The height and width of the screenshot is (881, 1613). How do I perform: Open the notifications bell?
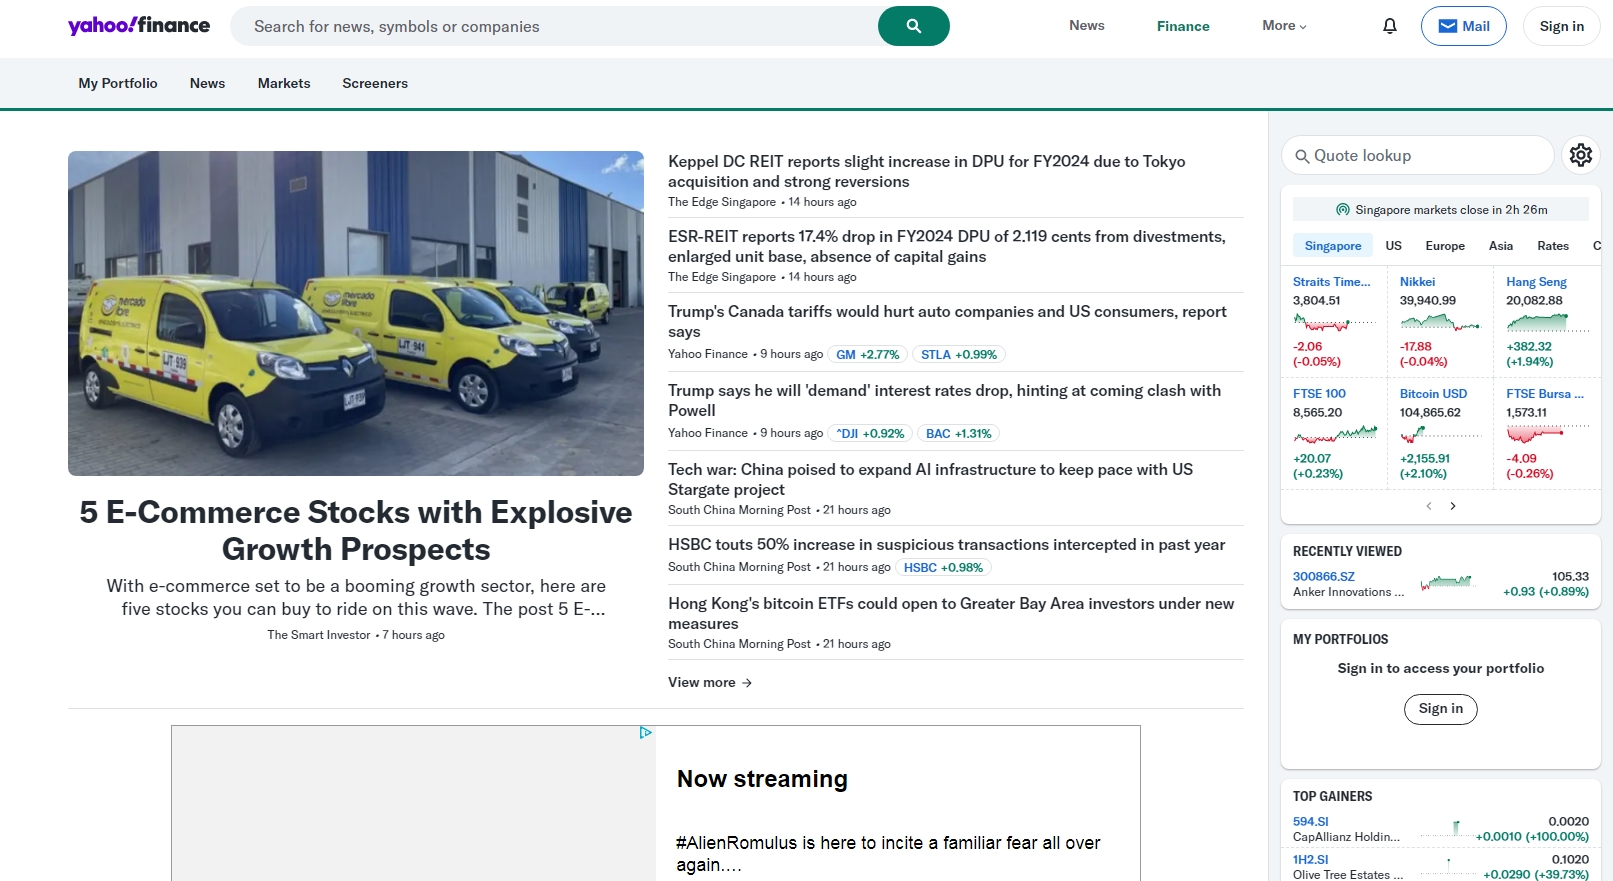1389,26
